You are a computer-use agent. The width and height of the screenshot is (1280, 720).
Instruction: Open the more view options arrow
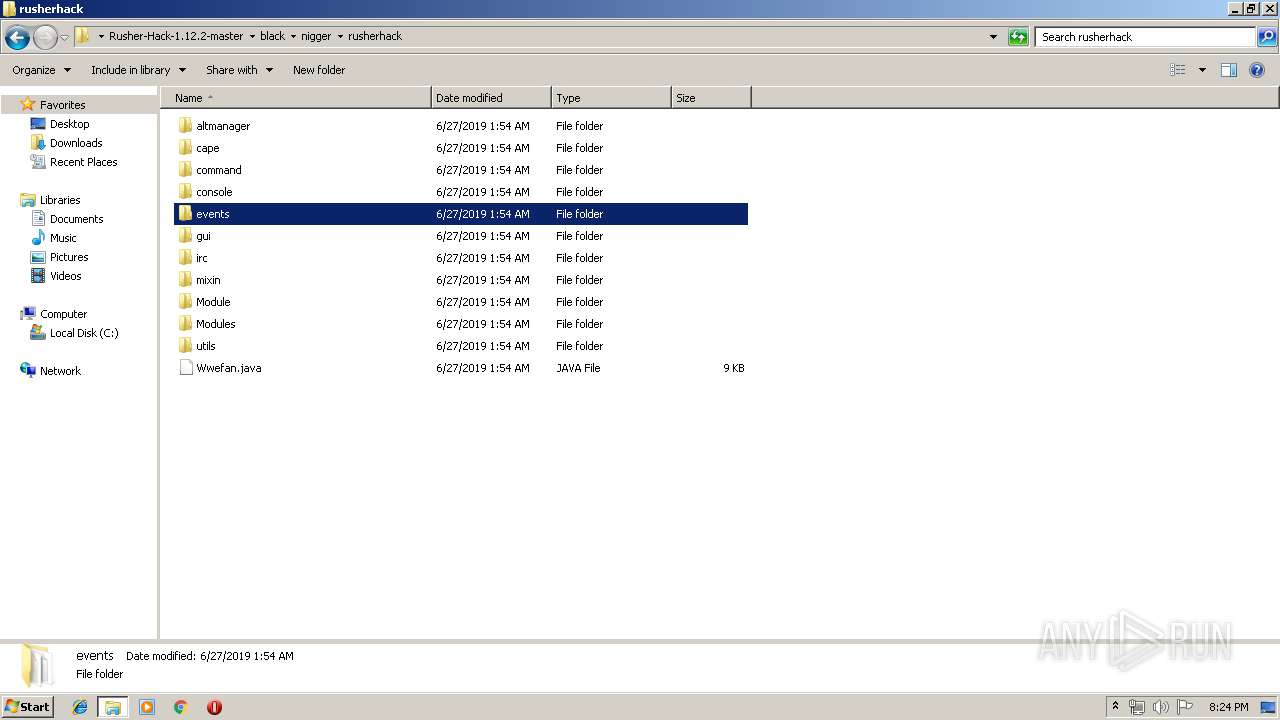coord(1202,70)
